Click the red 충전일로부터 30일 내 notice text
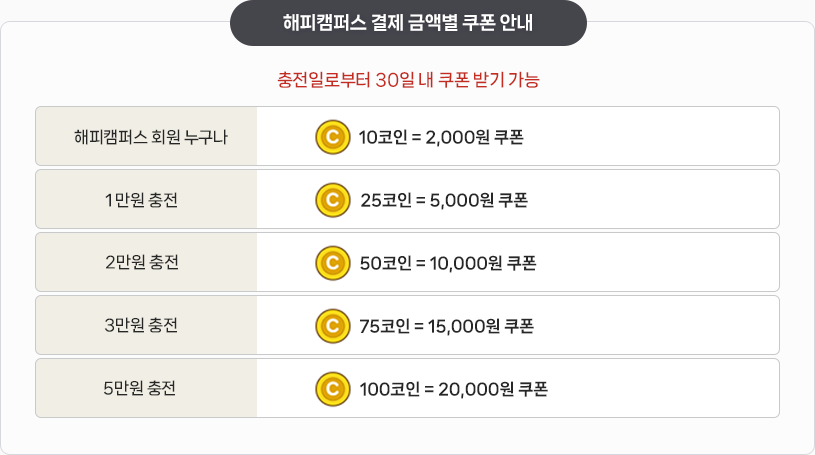Image resolution: width=815 pixels, height=455 pixels. coord(408,80)
